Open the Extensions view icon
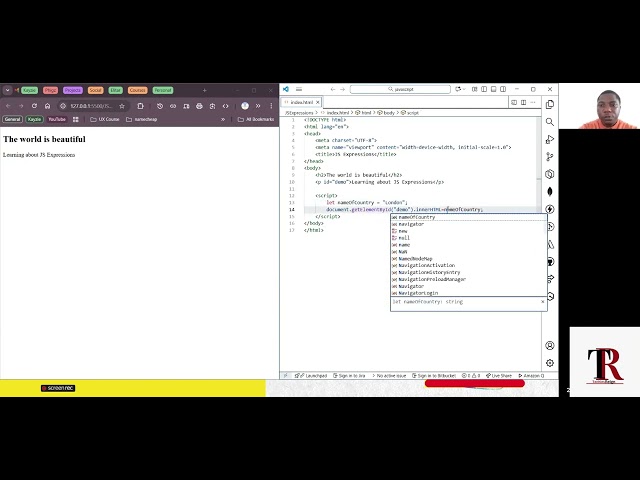Image resolution: width=640 pixels, height=480 pixels. coord(550,174)
